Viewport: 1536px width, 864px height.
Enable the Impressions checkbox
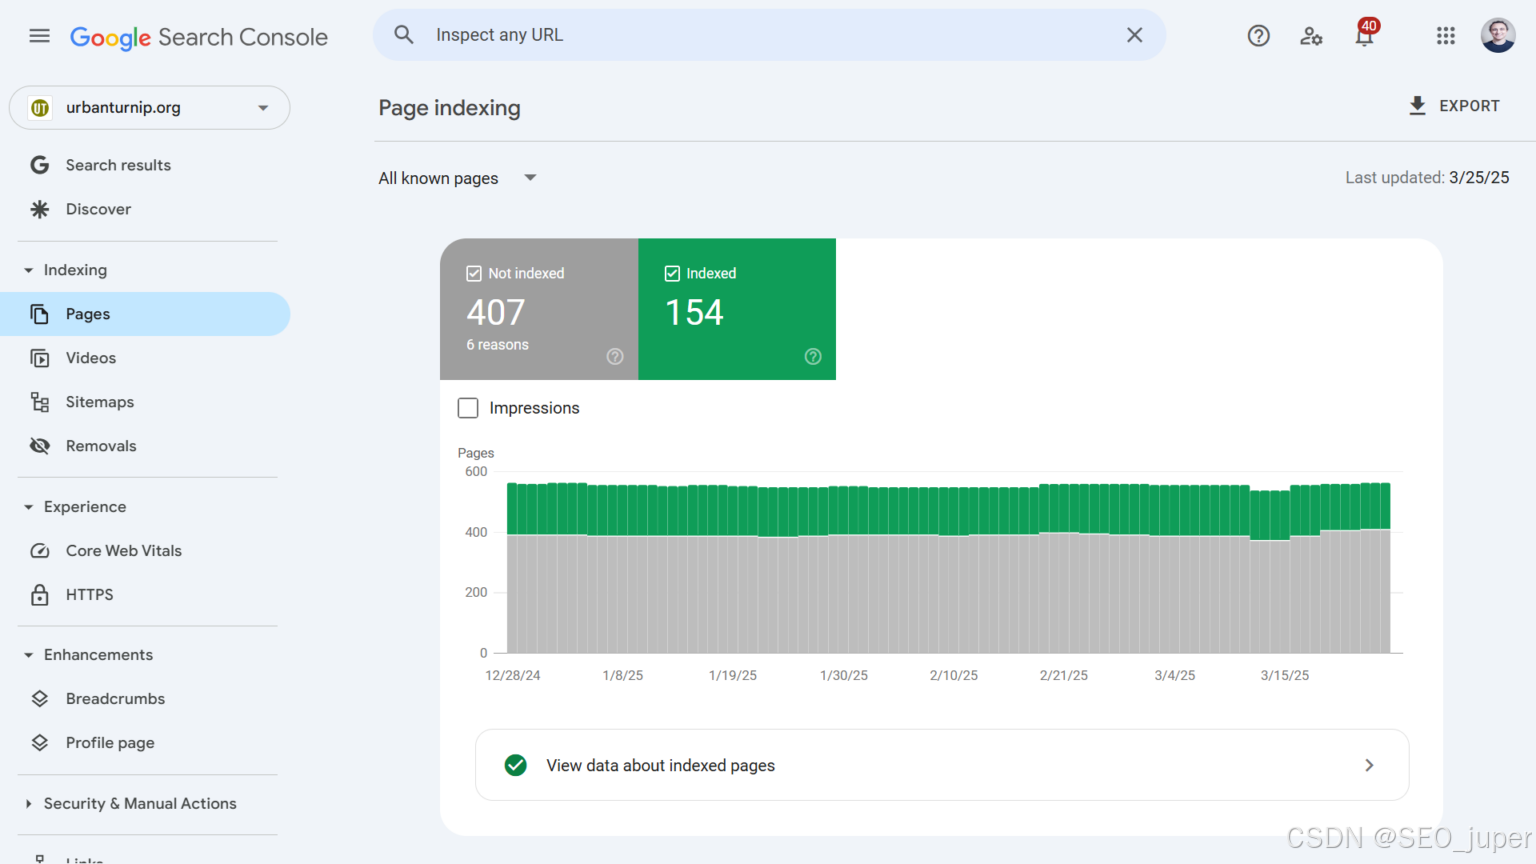pyautogui.click(x=468, y=408)
